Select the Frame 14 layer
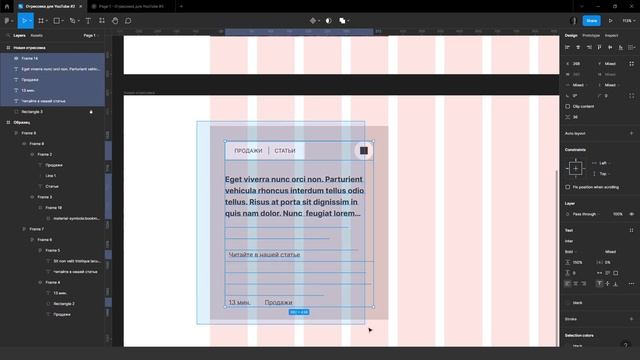Image resolution: width=640 pixels, height=360 pixels. point(52,58)
